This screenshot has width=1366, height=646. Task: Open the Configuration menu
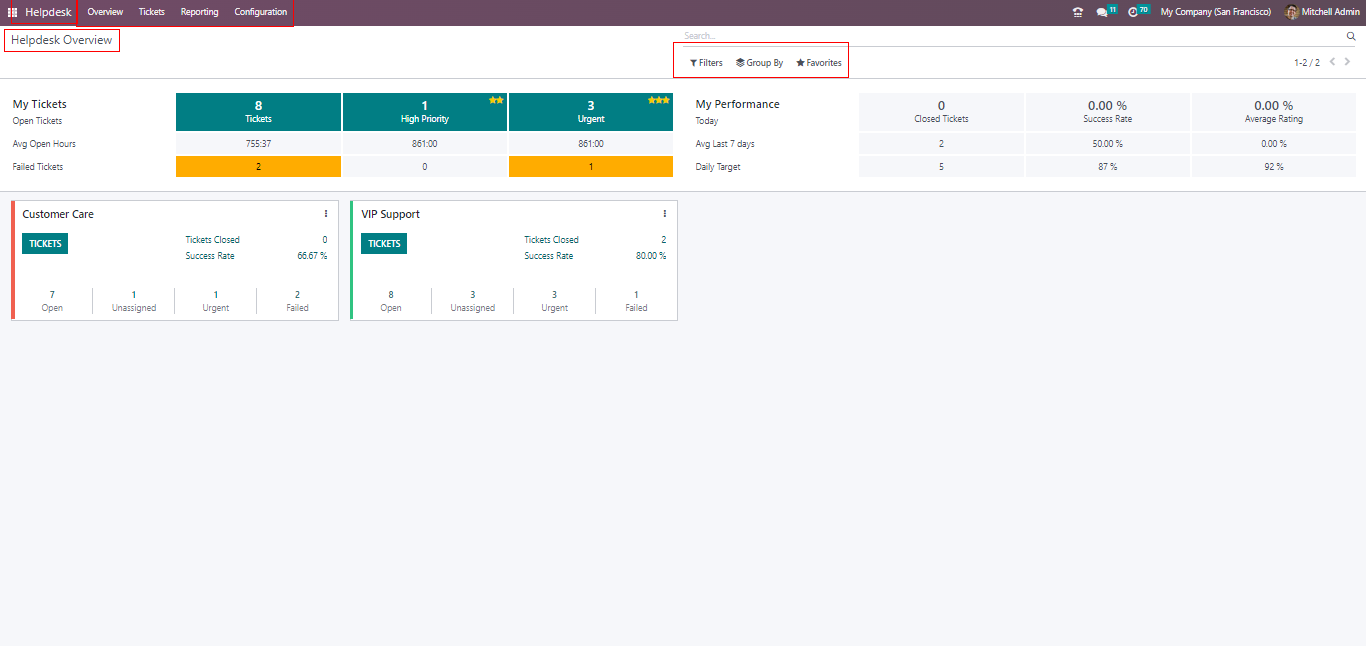(261, 12)
